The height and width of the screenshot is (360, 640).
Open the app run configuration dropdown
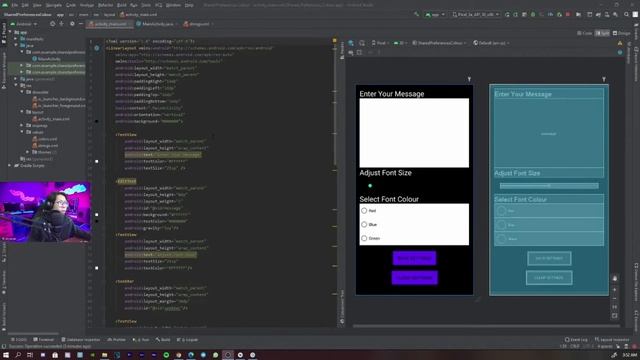point(435,14)
